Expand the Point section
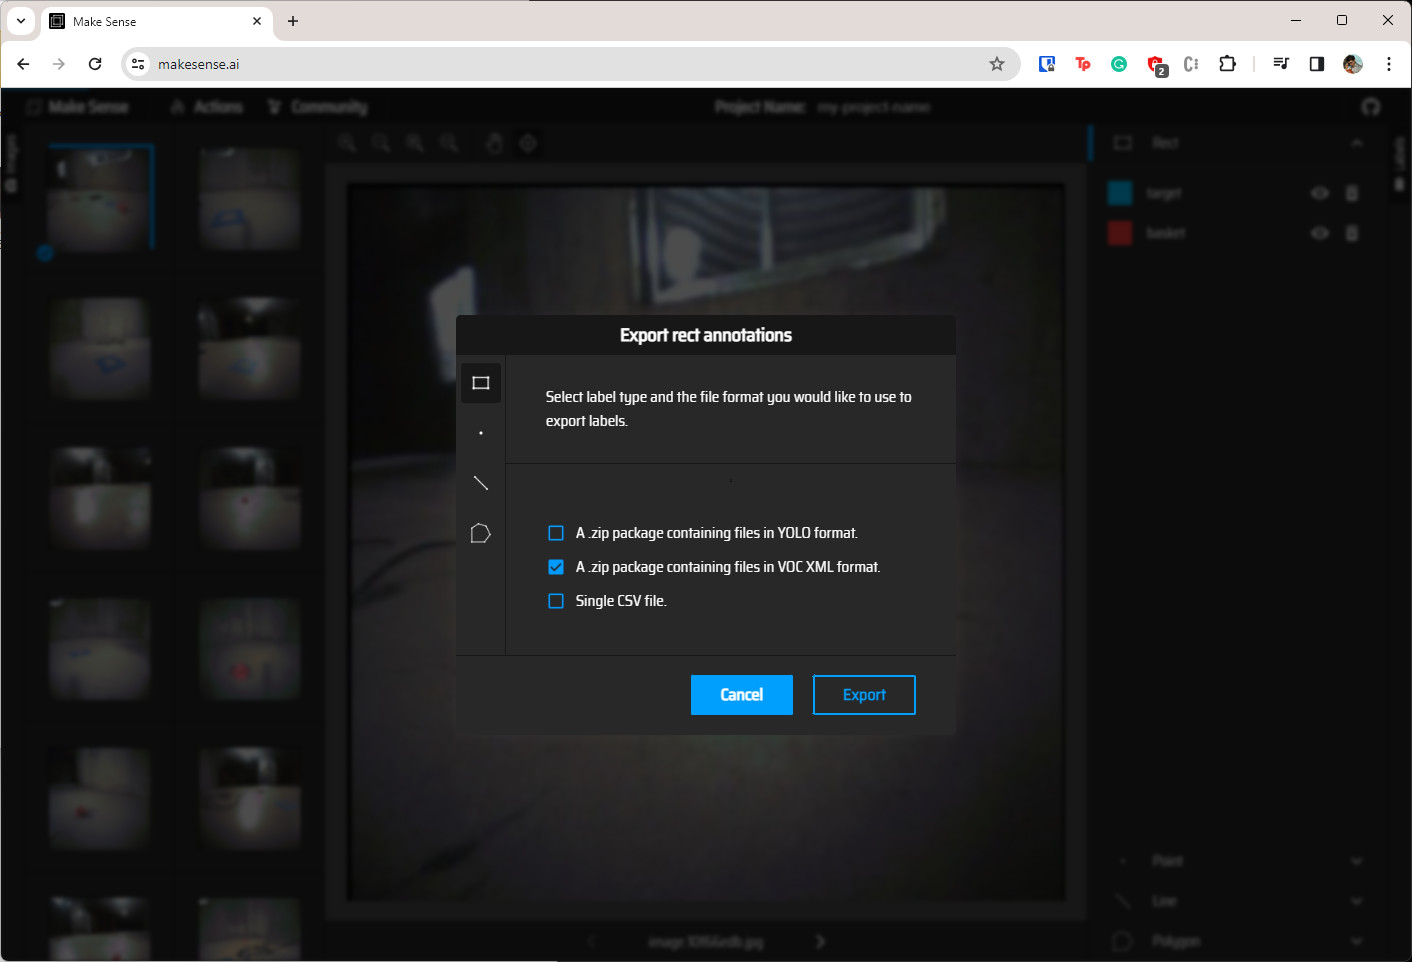This screenshot has width=1412, height=962. point(1357,860)
